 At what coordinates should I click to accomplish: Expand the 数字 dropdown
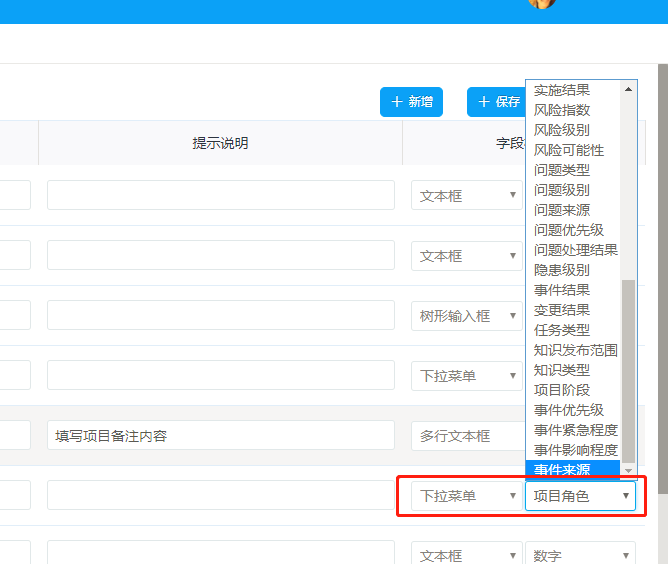click(x=580, y=555)
